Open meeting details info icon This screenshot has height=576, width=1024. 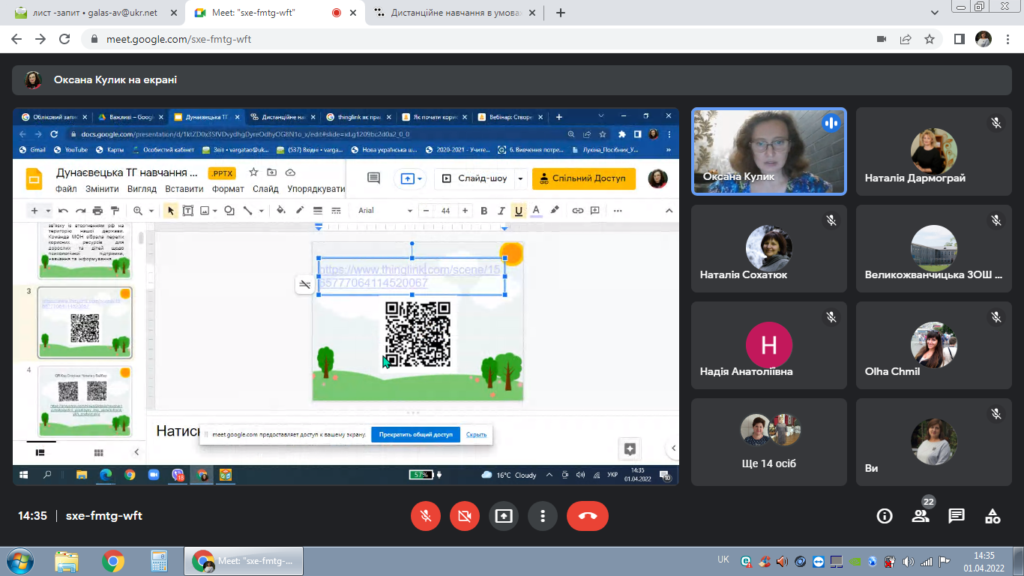884,516
